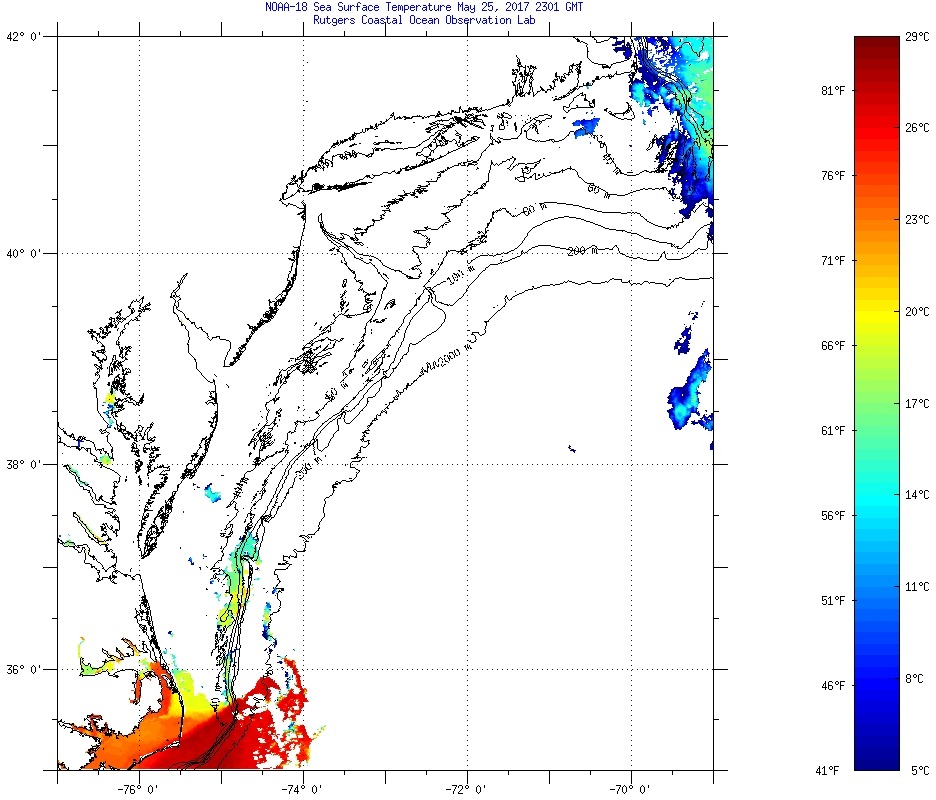Pick the cyan band near 14°C on the color bar
This screenshot has height=800, width=936.
tap(876, 495)
